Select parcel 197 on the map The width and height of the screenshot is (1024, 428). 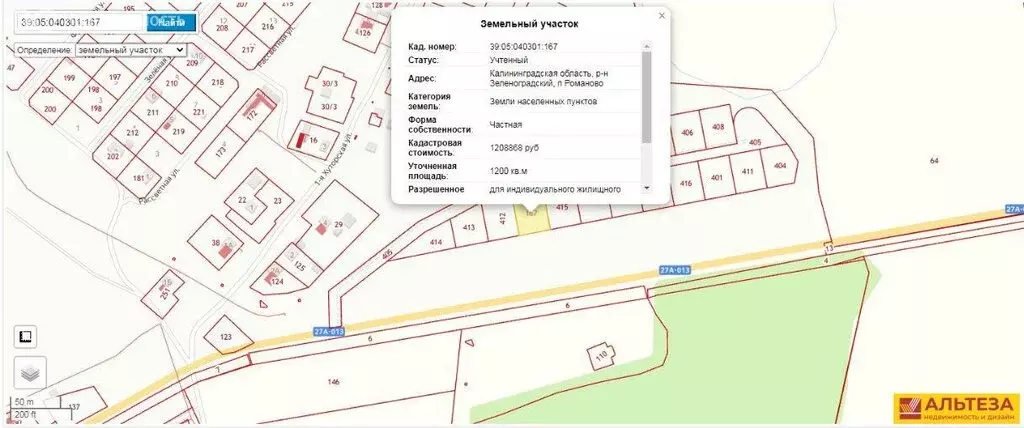[114, 77]
